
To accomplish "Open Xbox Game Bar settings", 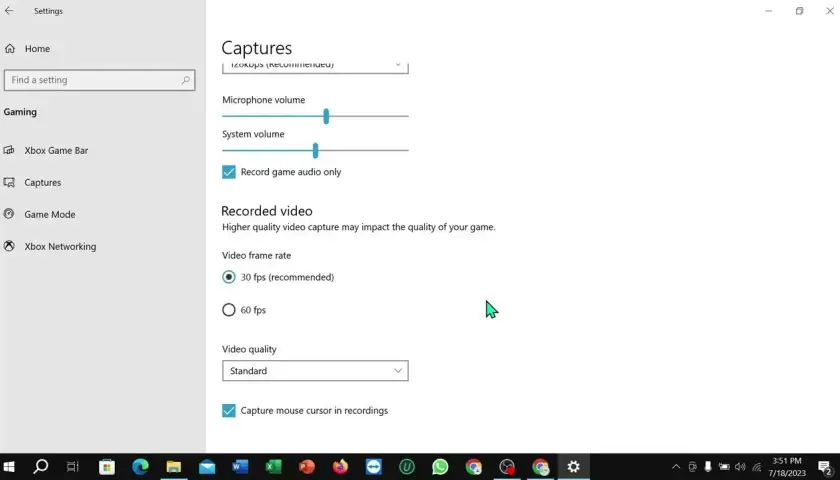I will tap(56, 151).
